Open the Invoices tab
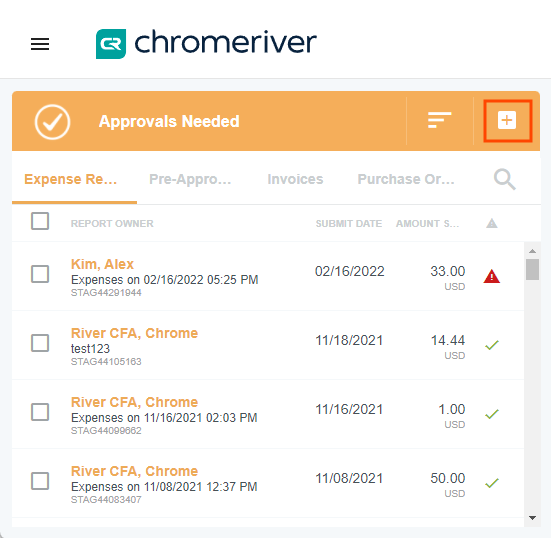This screenshot has width=551, height=538. tap(295, 179)
